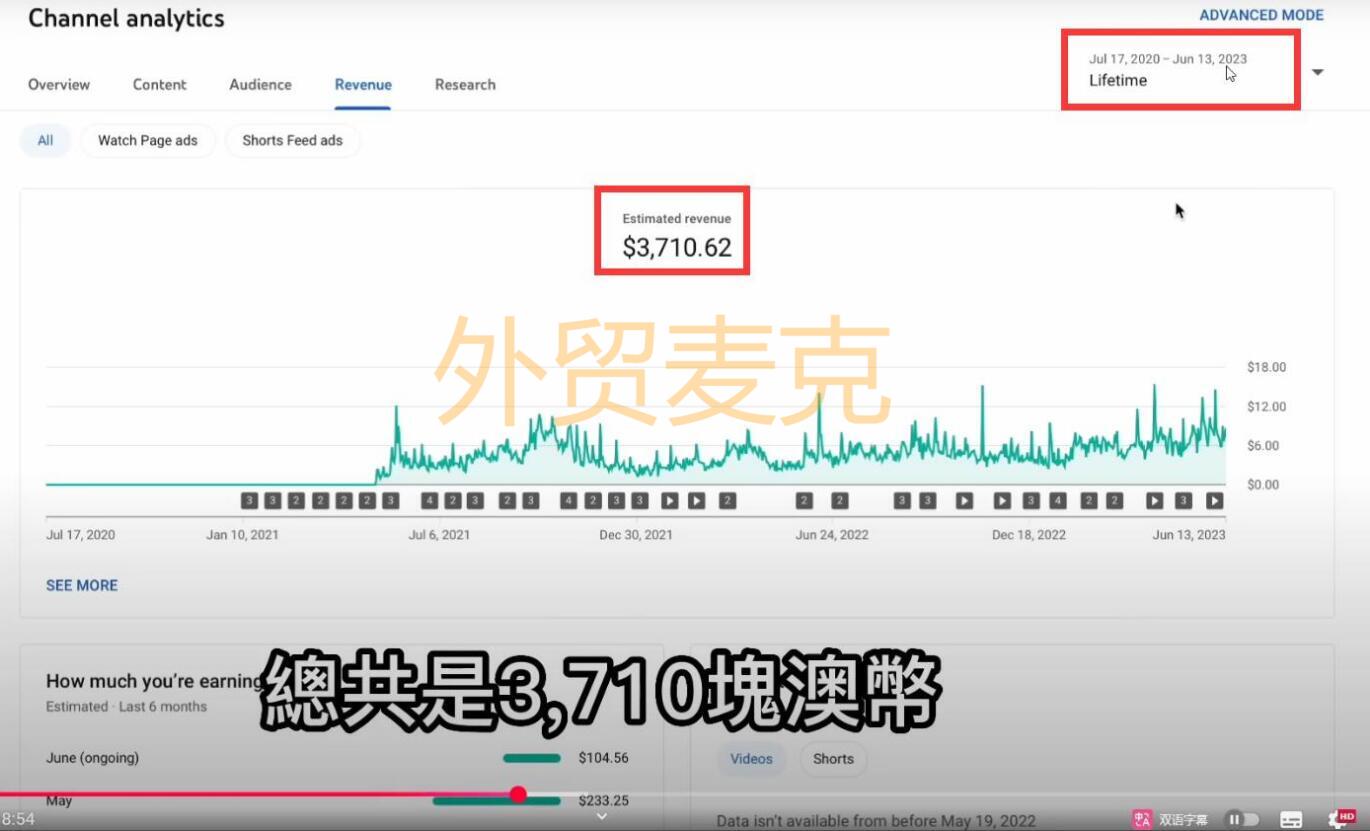The image size is (1370, 831).
Task: Click play-icon marker above Jun 13, 2023 label
Action: pyautogui.click(x=1214, y=501)
